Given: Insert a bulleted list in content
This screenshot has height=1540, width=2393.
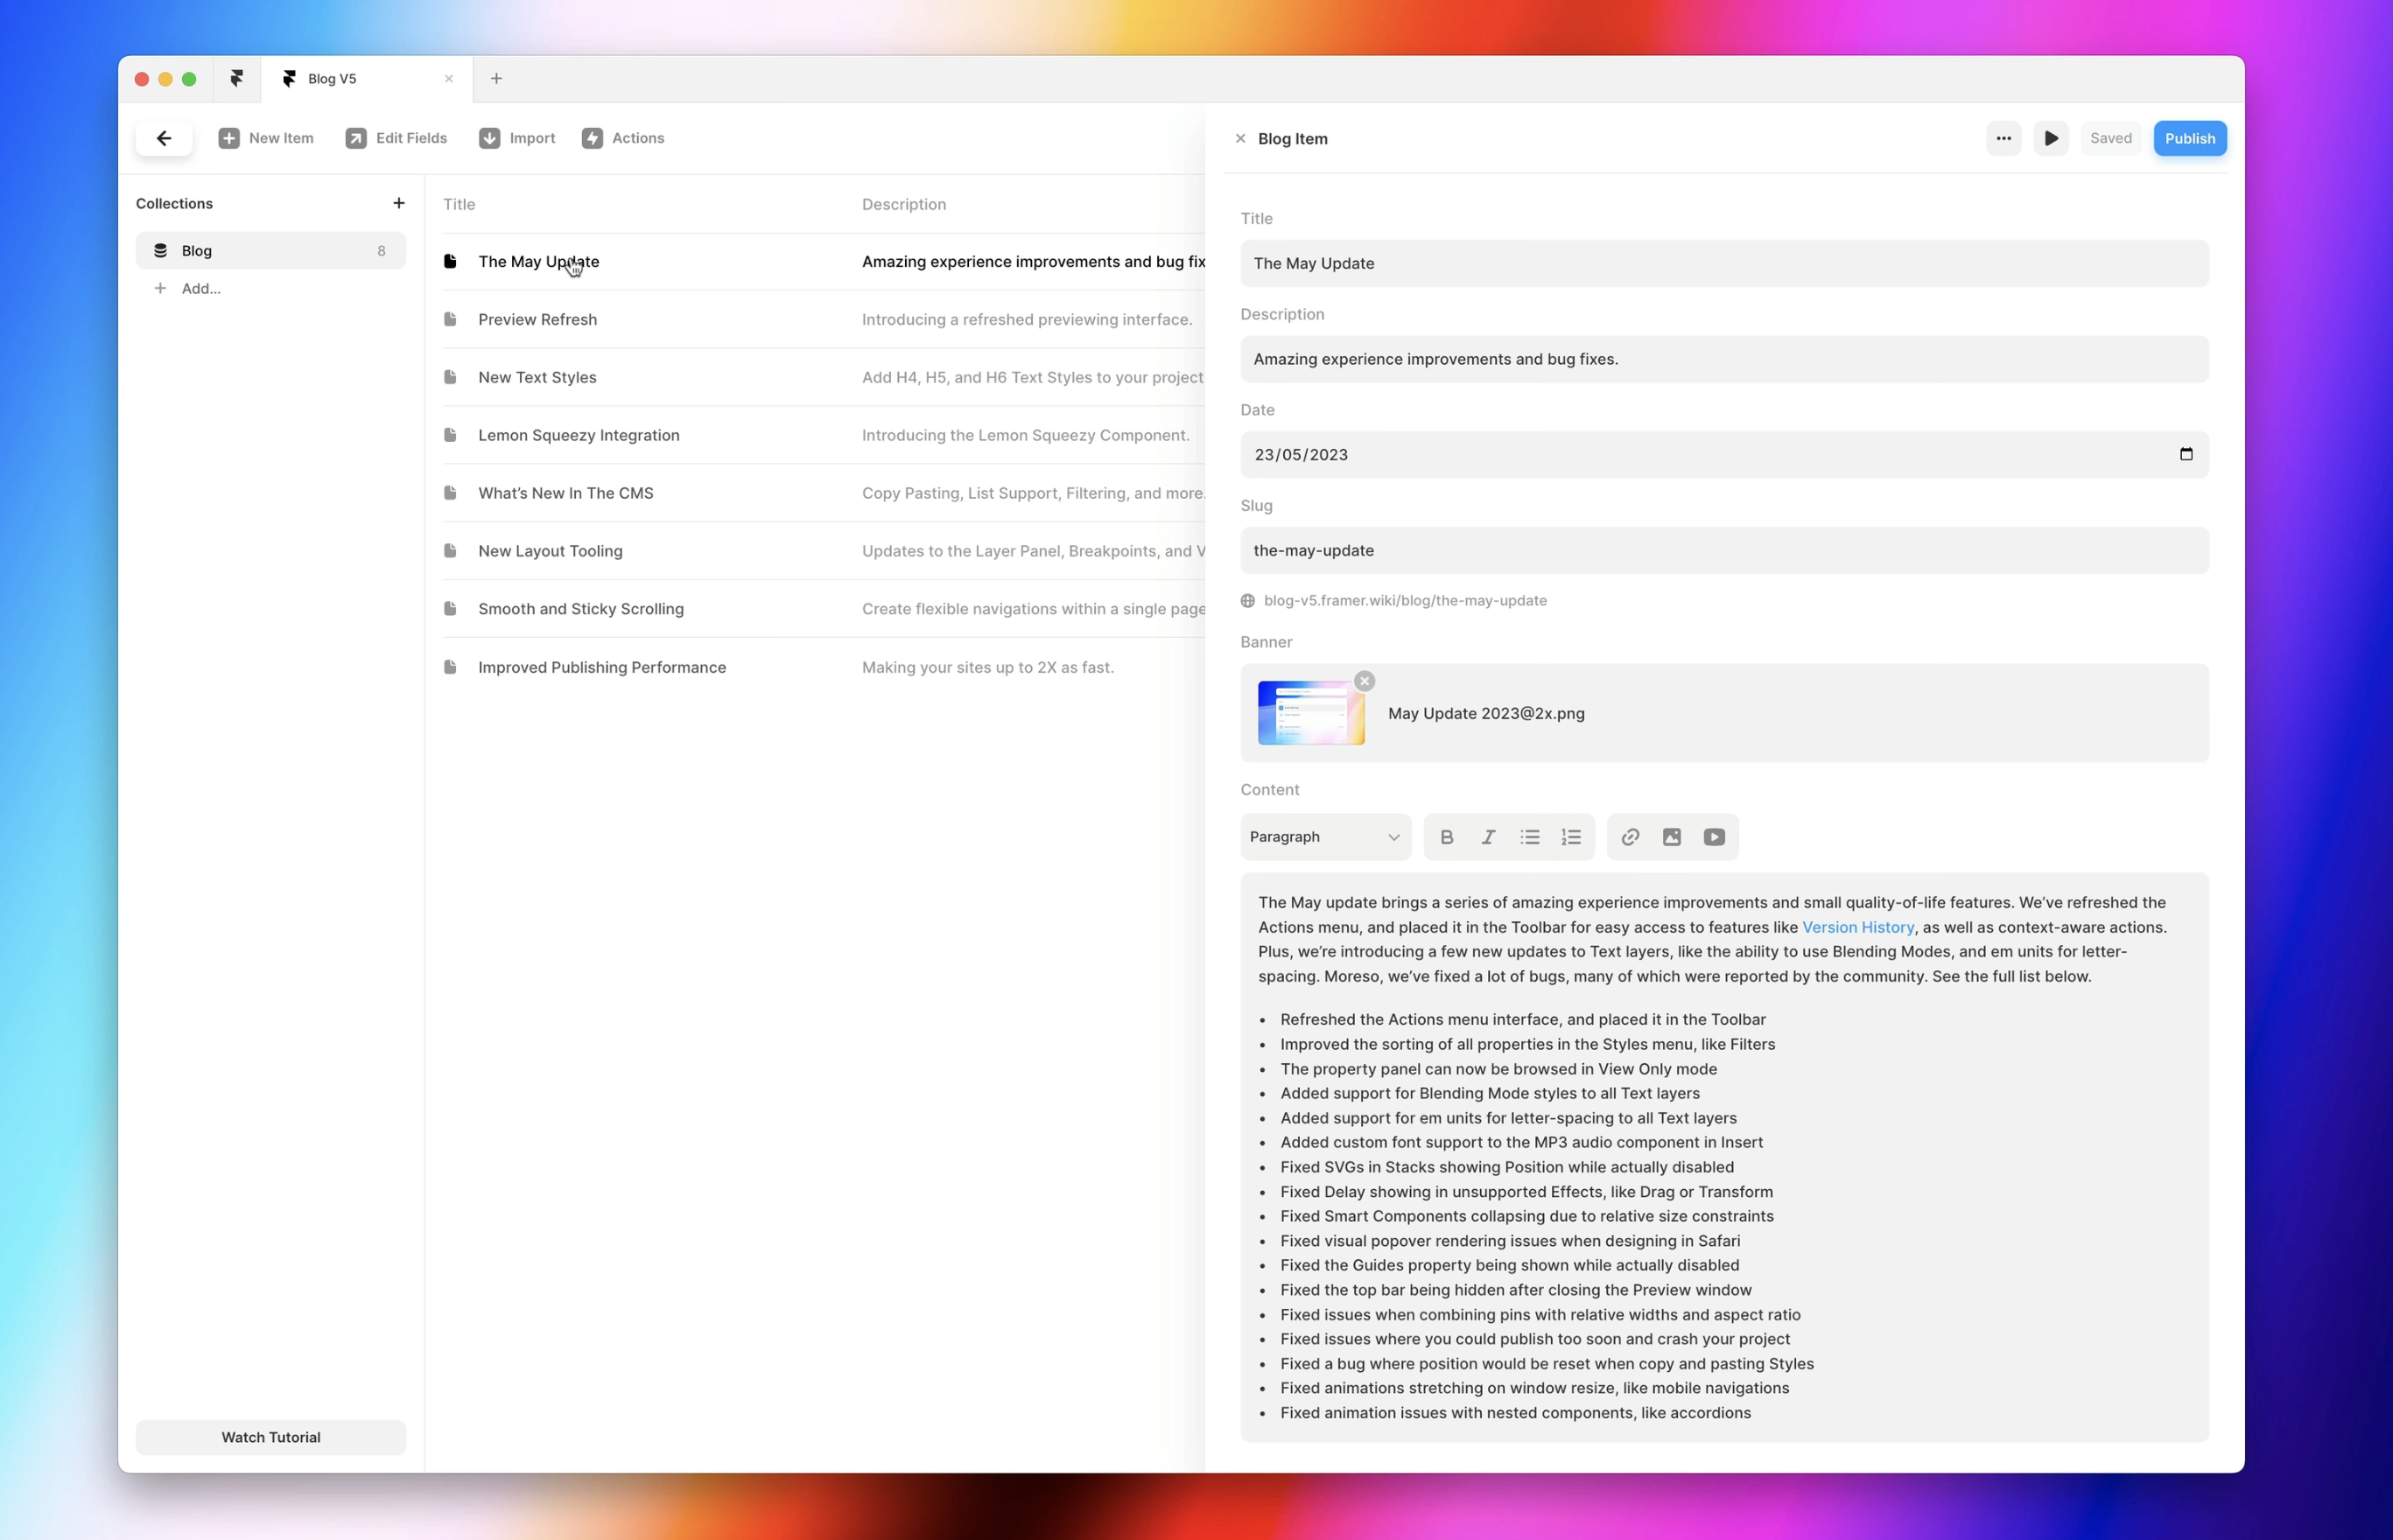Looking at the screenshot, I should [1529, 837].
